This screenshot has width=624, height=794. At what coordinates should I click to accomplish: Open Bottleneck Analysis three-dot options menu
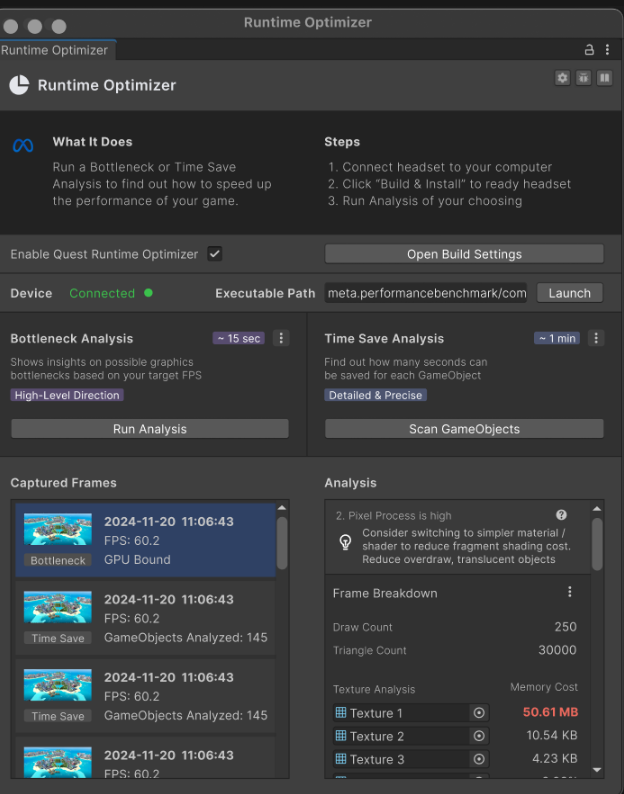click(x=281, y=338)
